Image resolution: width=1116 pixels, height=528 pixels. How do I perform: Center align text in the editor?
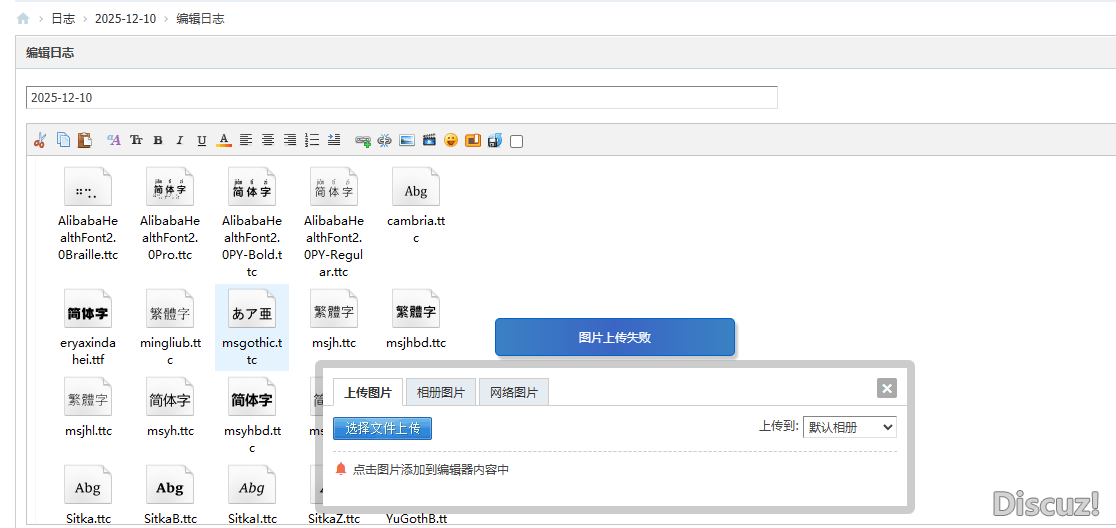coord(268,140)
